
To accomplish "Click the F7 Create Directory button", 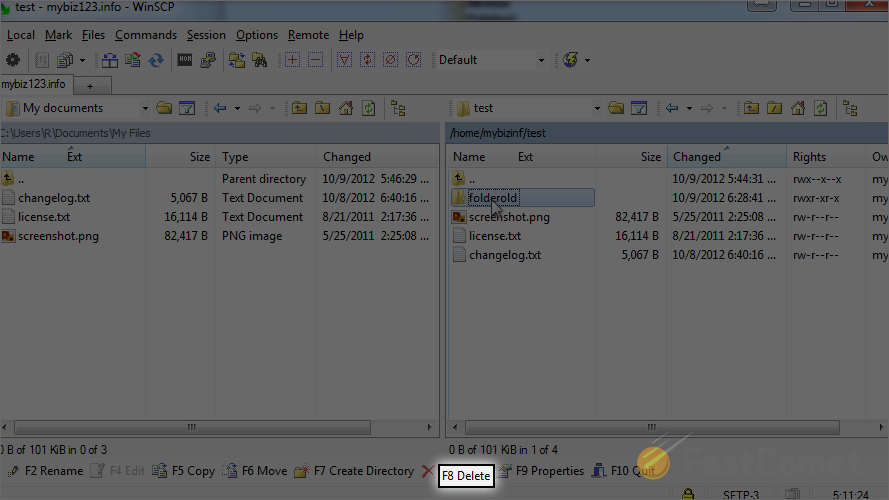I will pos(354,471).
